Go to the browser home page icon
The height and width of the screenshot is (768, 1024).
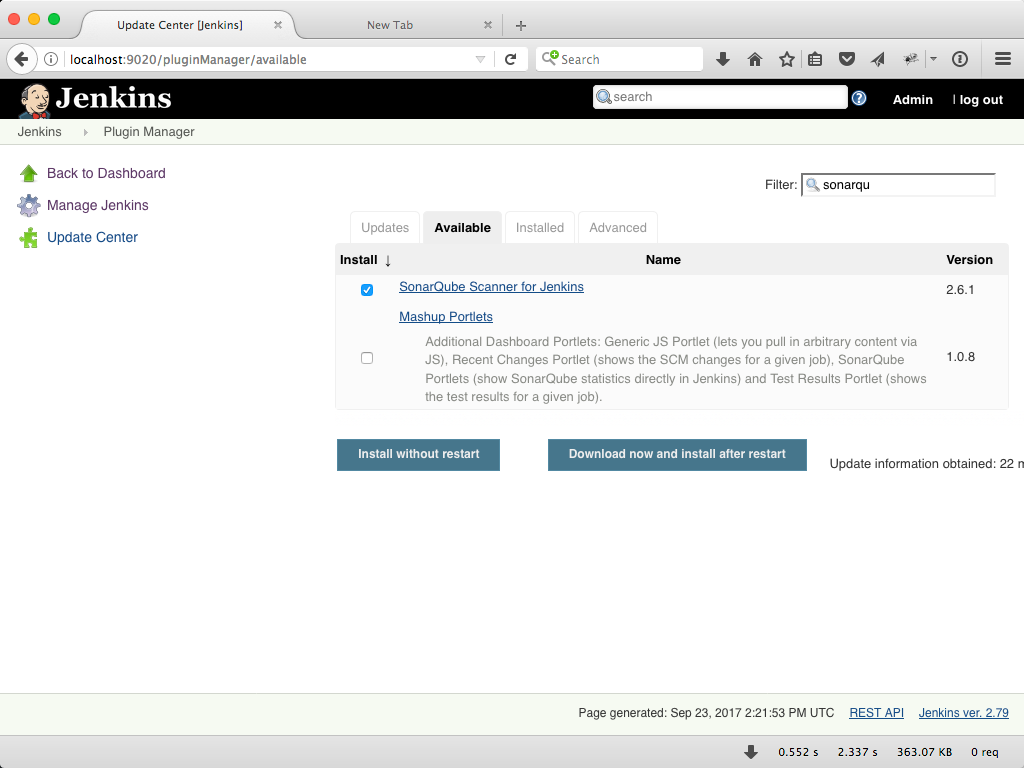click(x=755, y=59)
